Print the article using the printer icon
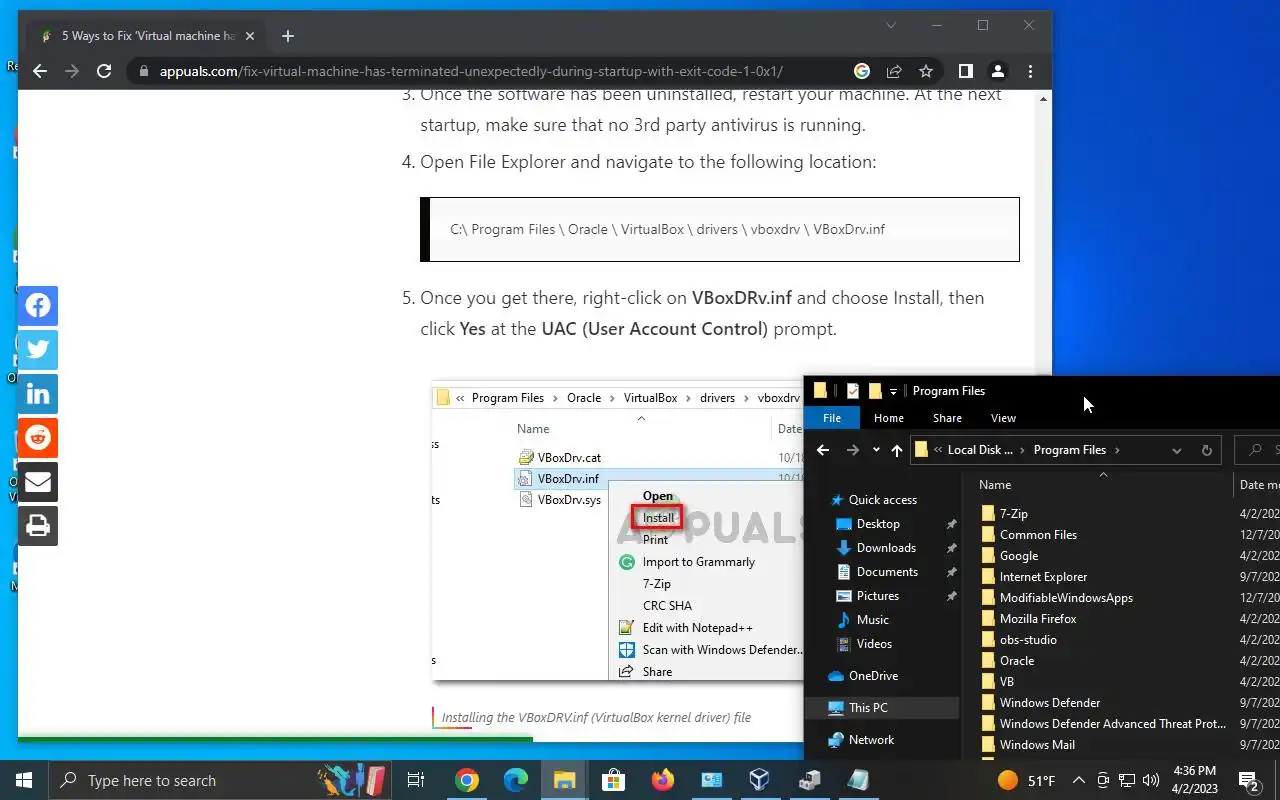Image resolution: width=1280 pixels, height=800 pixels. [38, 526]
